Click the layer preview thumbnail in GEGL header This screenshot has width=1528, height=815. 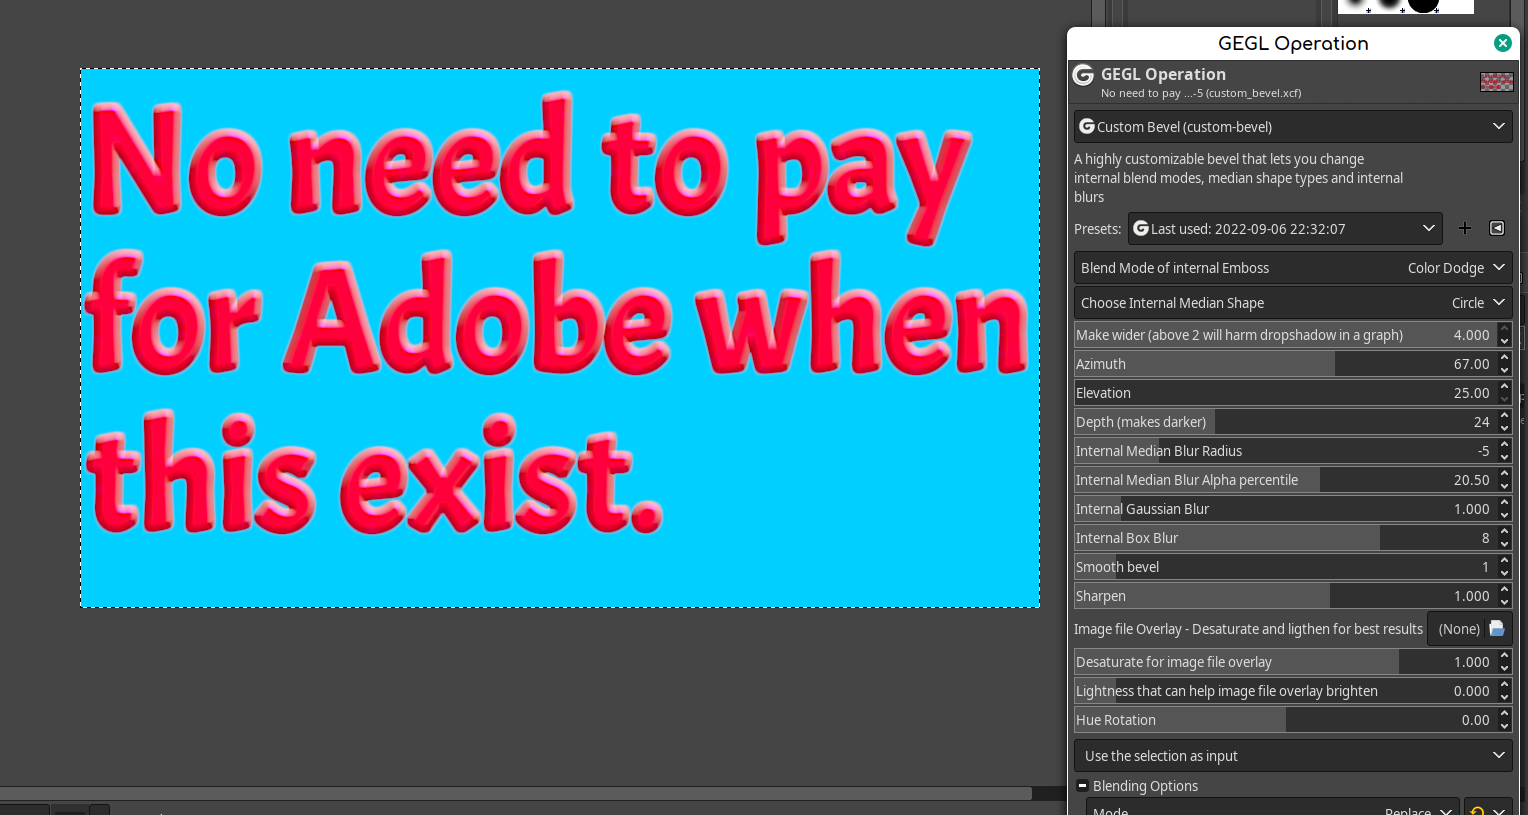click(1497, 82)
